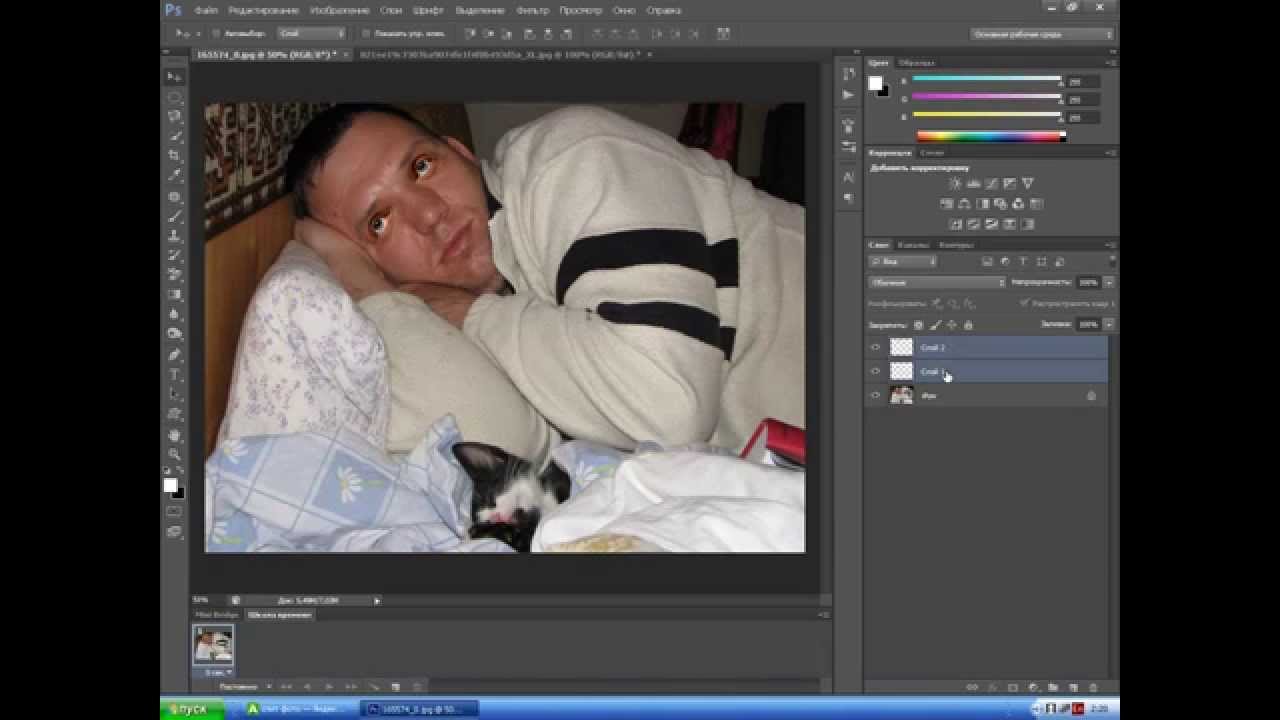Select the frame 1 thumbnail in timeline
The height and width of the screenshot is (720, 1280).
214,644
